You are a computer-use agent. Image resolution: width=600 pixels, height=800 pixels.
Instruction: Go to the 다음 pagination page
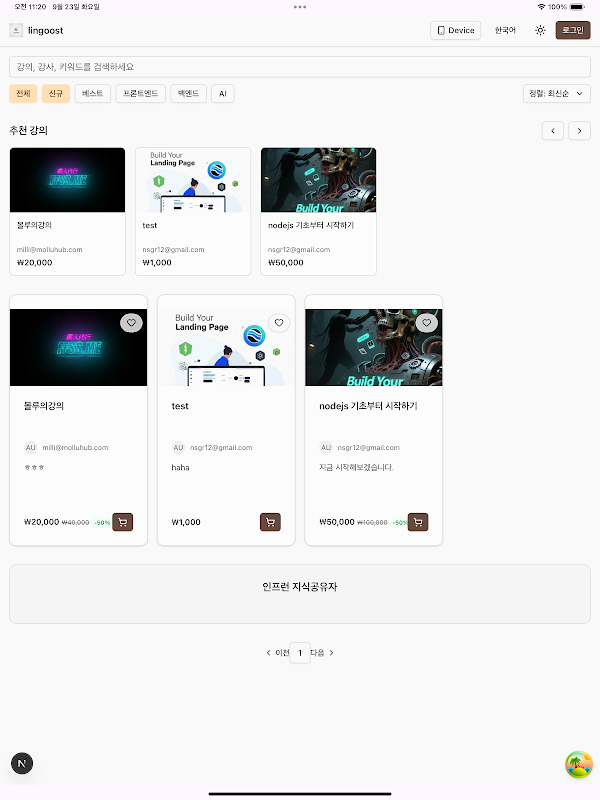point(322,653)
